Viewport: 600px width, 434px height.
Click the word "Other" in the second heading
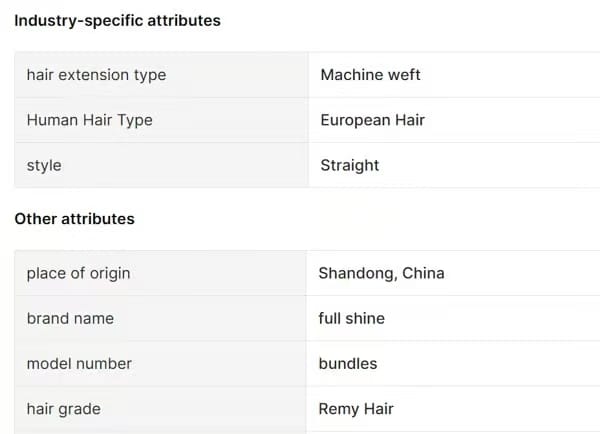35,218
